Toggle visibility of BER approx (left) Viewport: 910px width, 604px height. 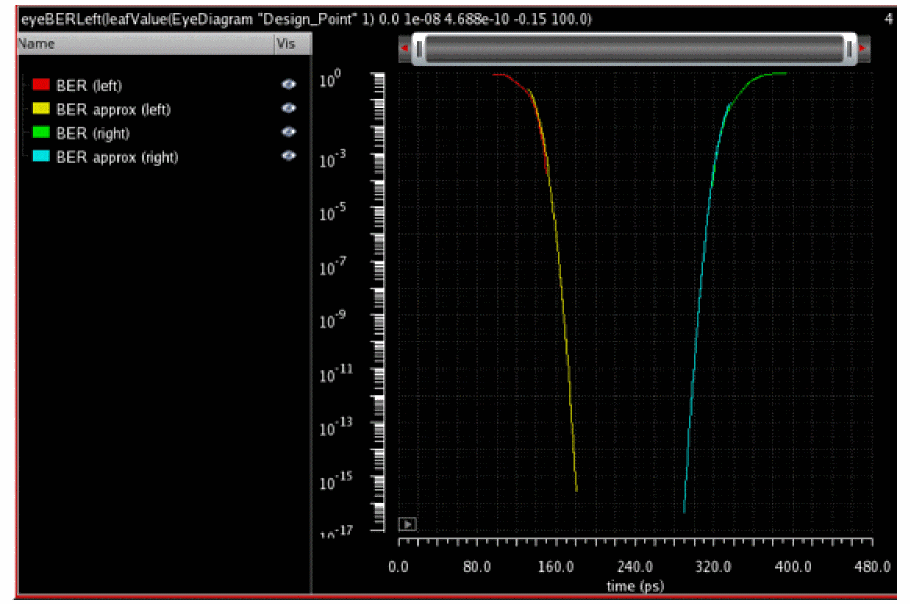[289, 109]
